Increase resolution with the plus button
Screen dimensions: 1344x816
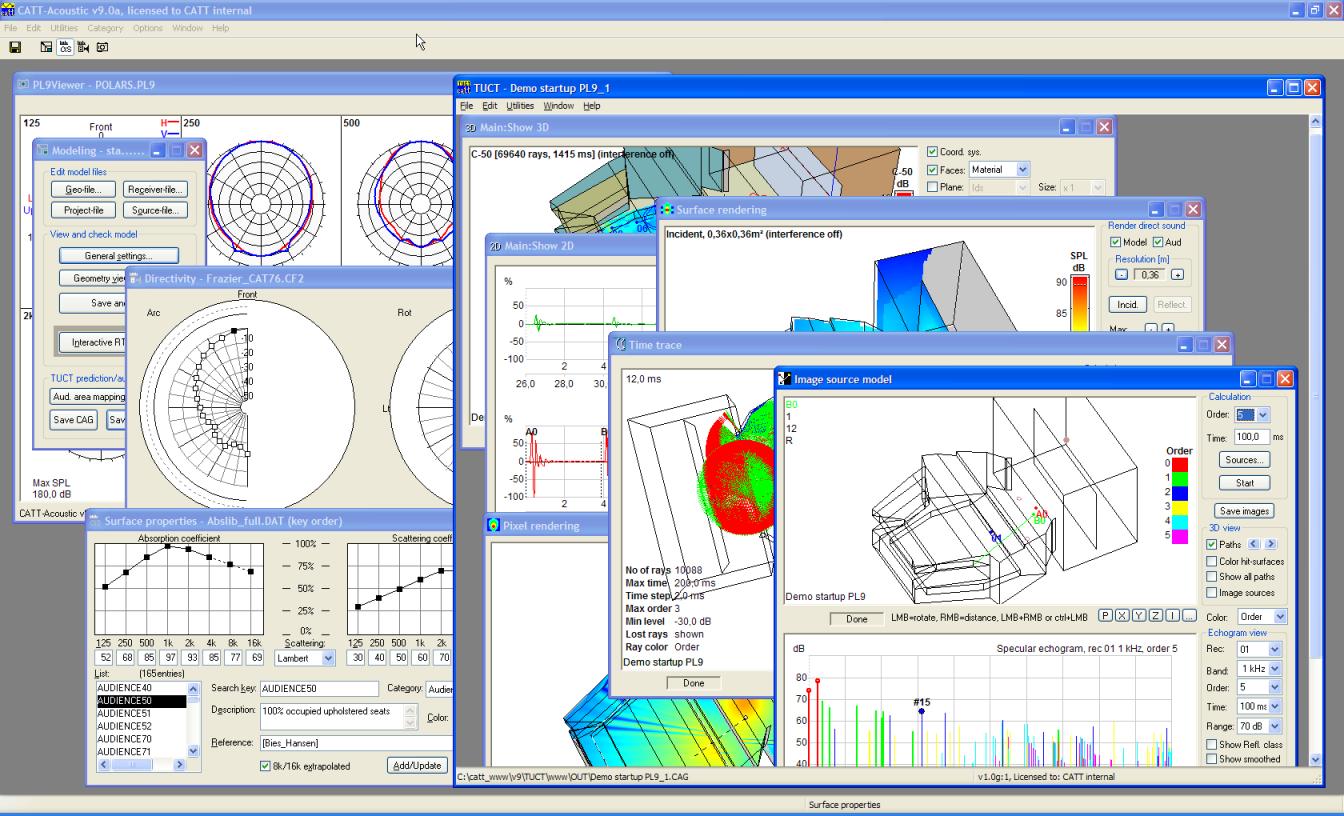tap(1177, 275)
